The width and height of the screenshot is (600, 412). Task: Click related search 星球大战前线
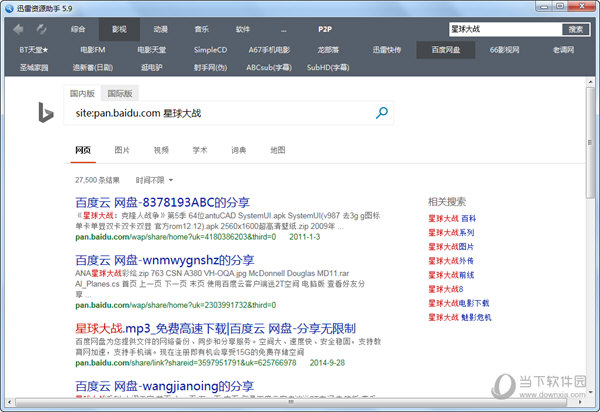(x=451, y=275)
